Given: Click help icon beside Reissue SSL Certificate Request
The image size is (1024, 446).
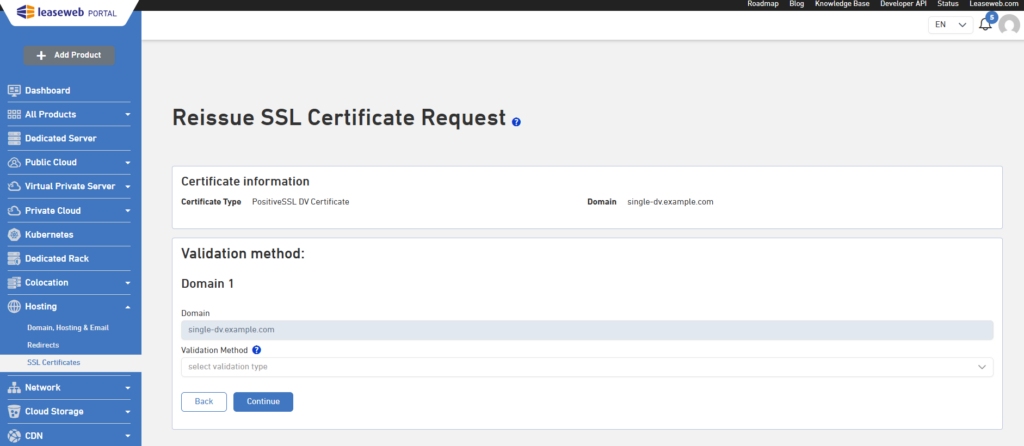Looking at the screenshot, I should point(517,122).
